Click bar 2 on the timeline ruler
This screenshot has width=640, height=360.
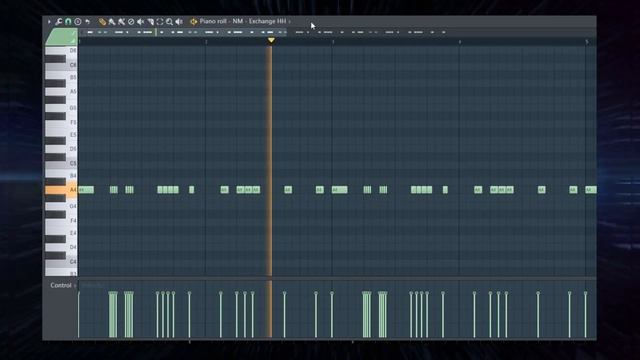[206, 42]
